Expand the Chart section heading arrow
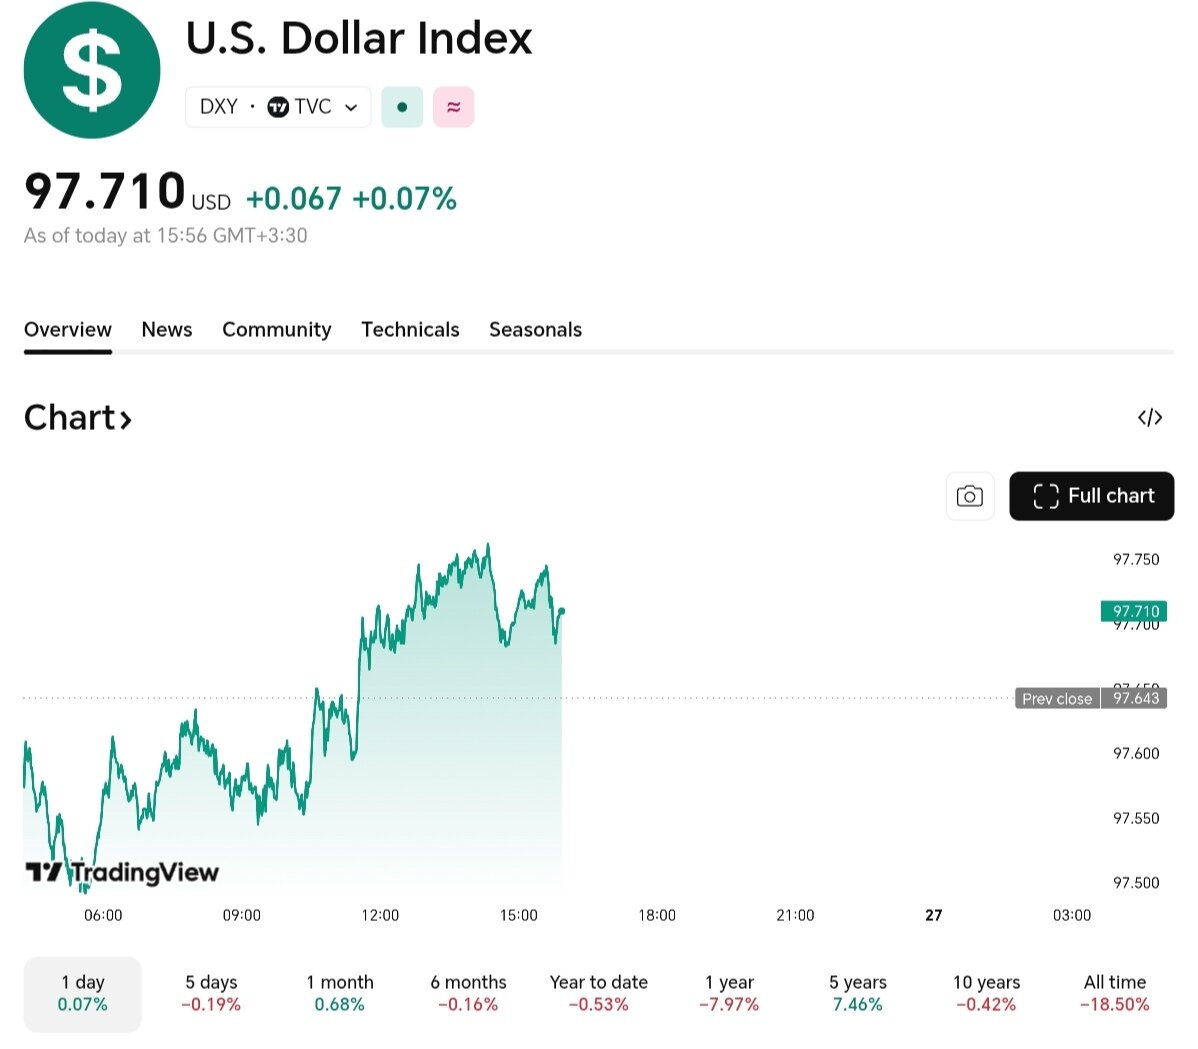 click(126, 420)
